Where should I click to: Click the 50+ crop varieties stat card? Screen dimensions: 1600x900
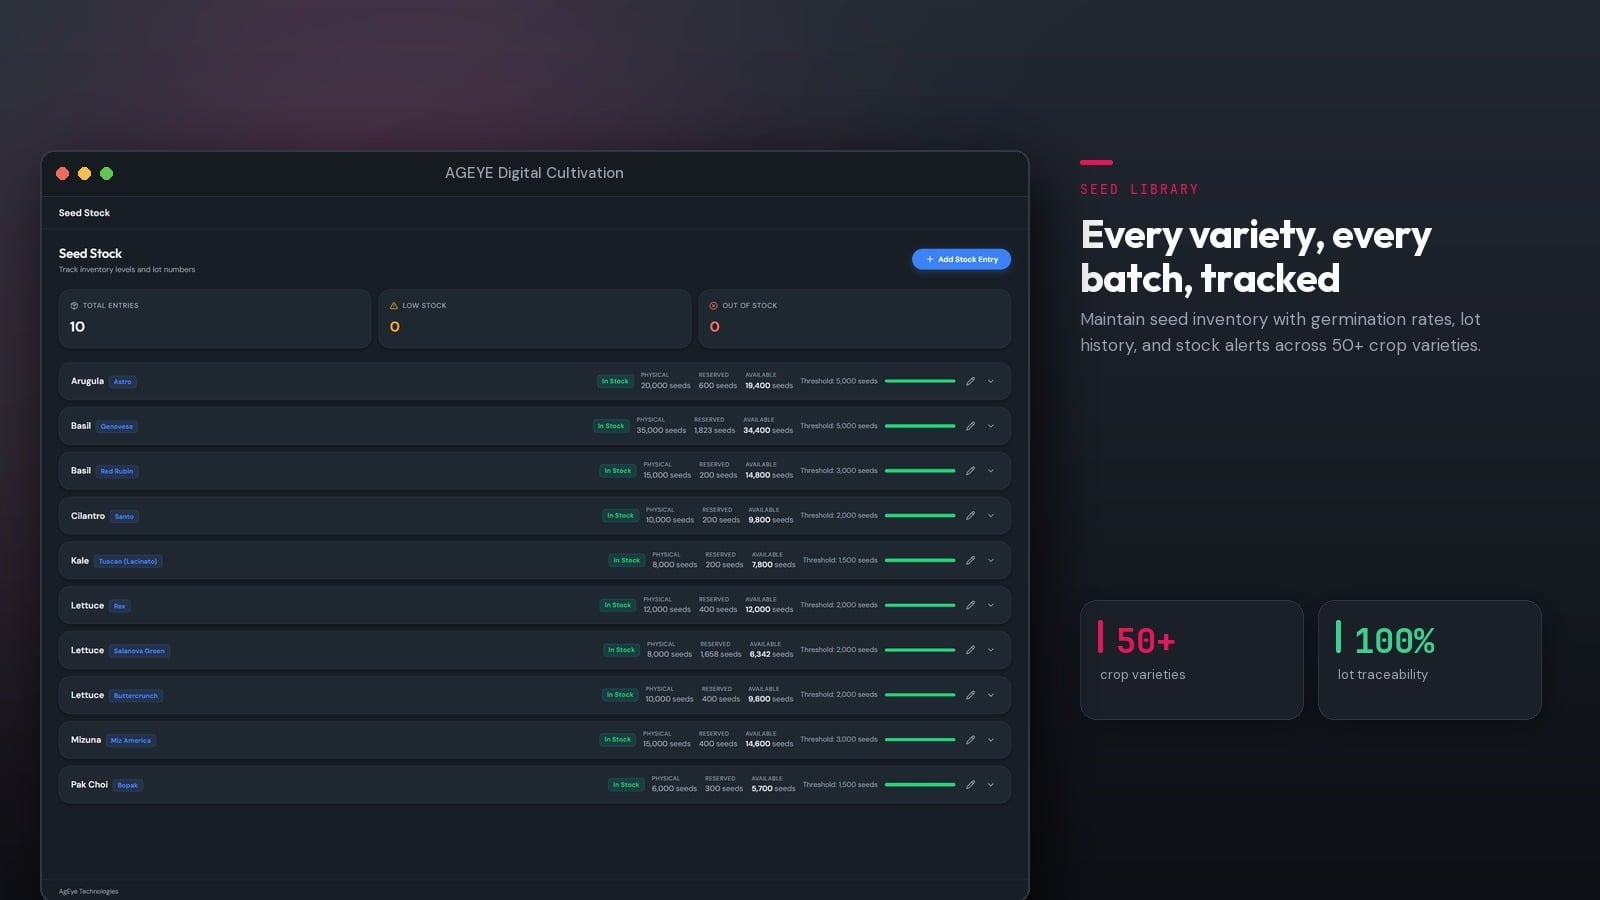(x=1192, y=660)
